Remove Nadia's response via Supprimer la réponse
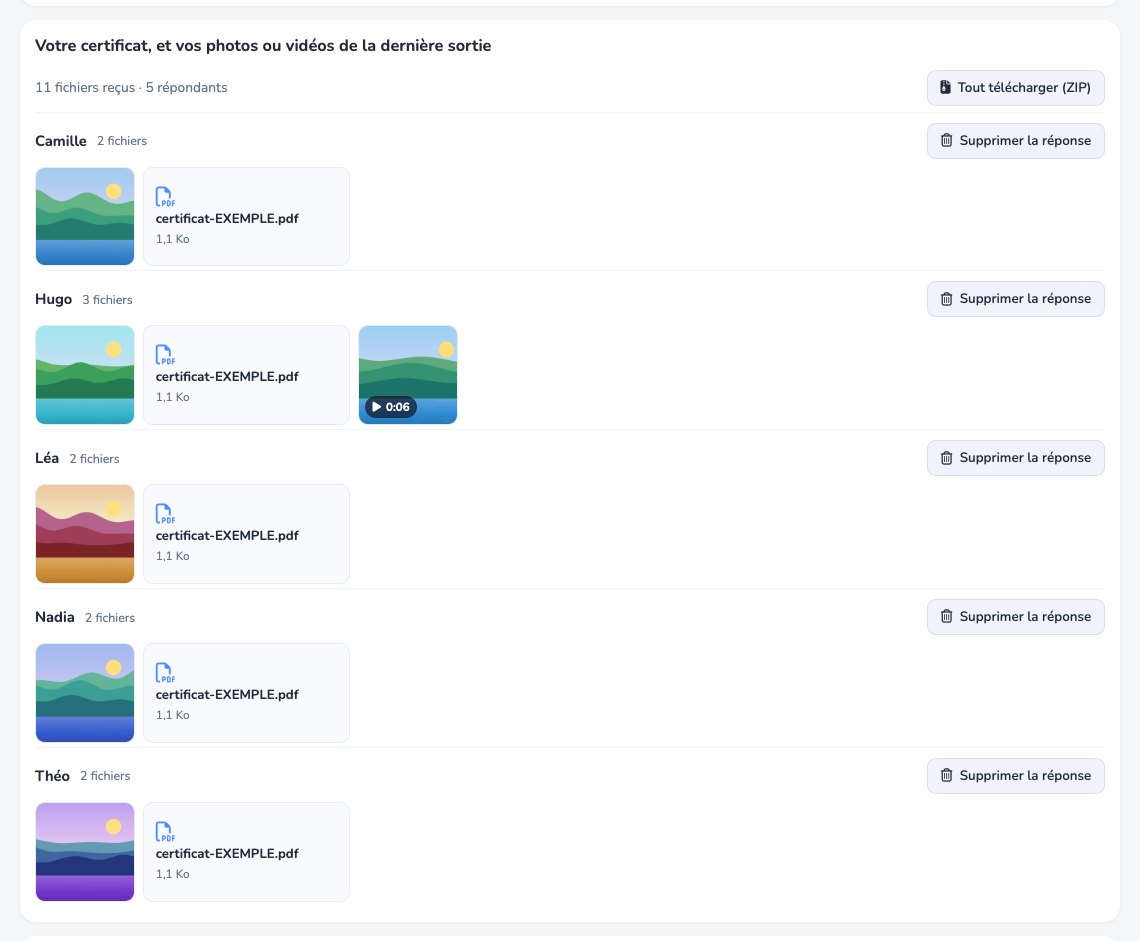 point(1015,617)
